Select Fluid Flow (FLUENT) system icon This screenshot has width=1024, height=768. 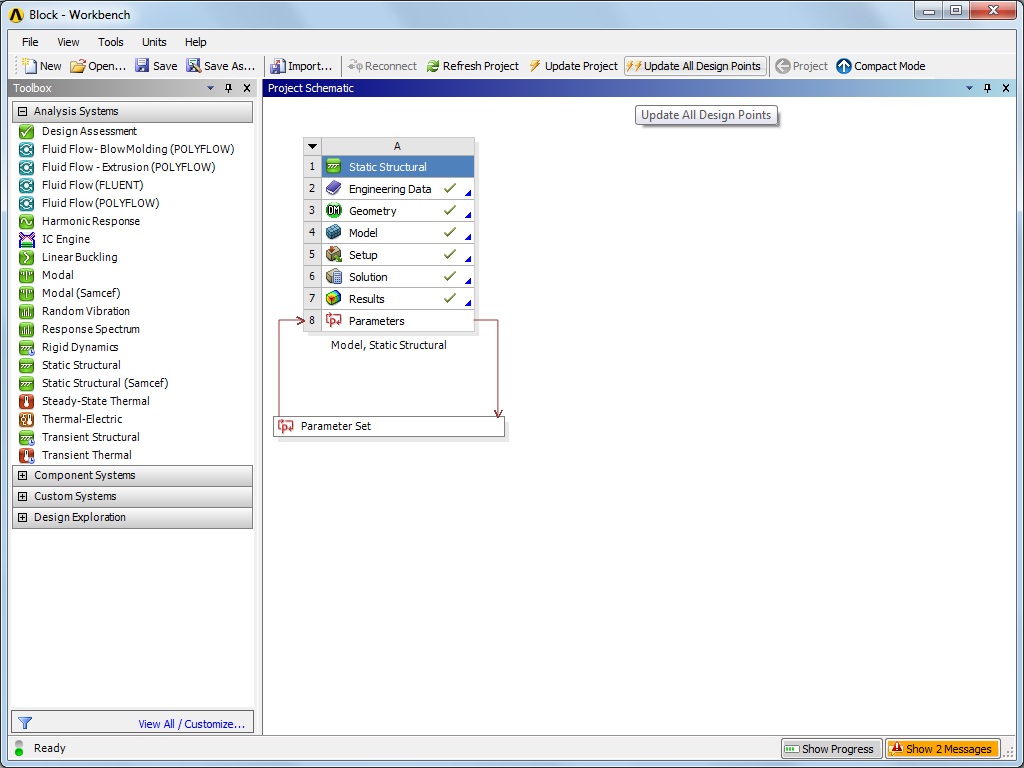pos(26,185)
